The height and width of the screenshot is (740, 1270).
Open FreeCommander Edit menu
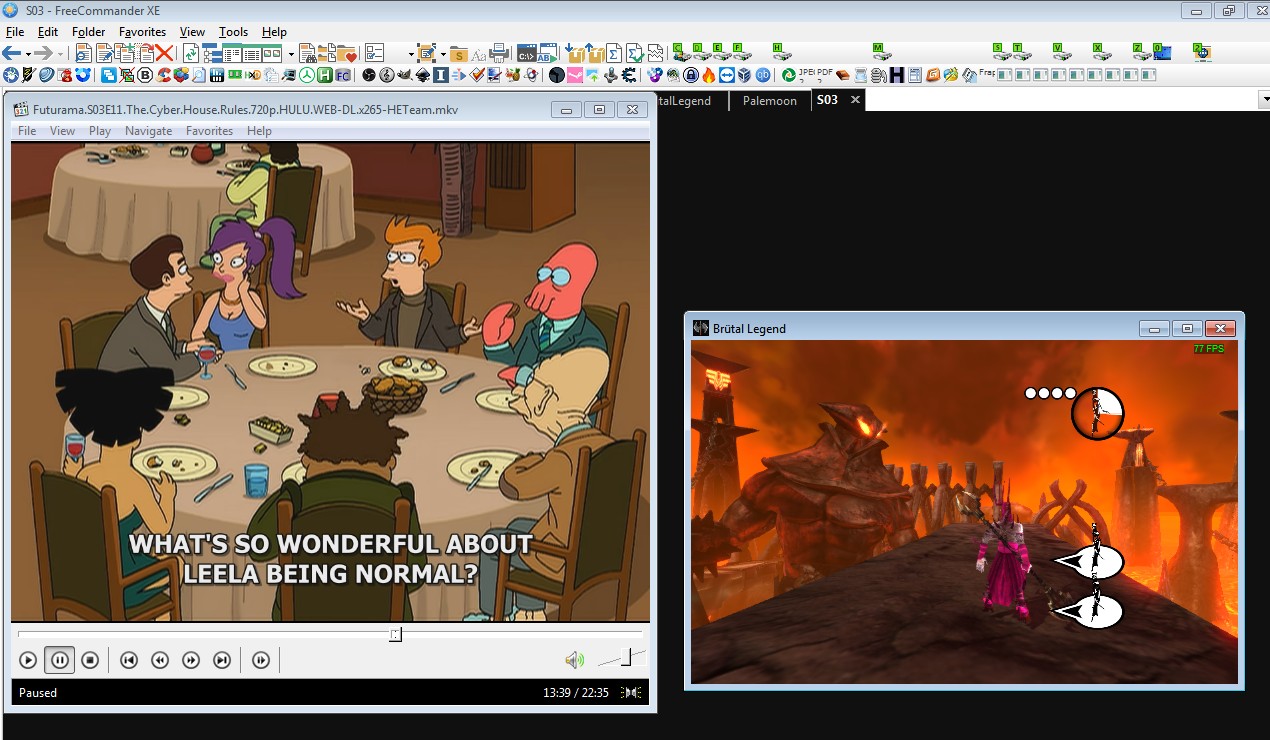(x=48, y=32)
